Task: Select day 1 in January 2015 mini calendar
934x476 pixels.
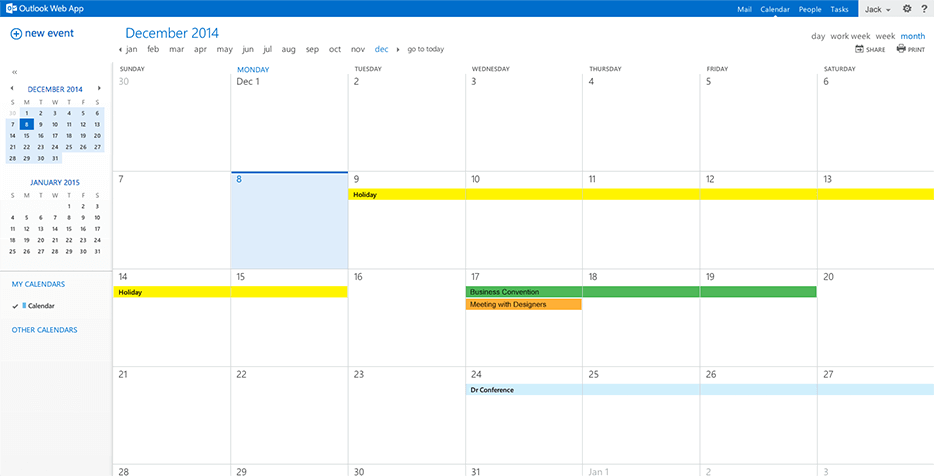Action: pyautogui.click(x=69, y=206)
